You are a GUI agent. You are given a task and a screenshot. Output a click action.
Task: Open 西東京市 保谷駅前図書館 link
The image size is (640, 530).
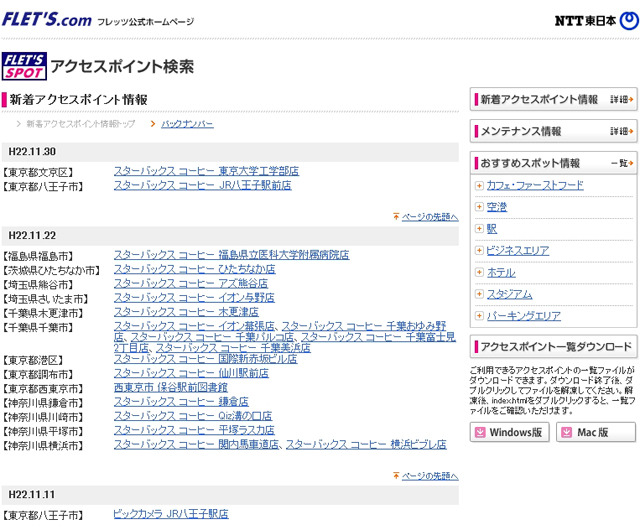[171, 387]
